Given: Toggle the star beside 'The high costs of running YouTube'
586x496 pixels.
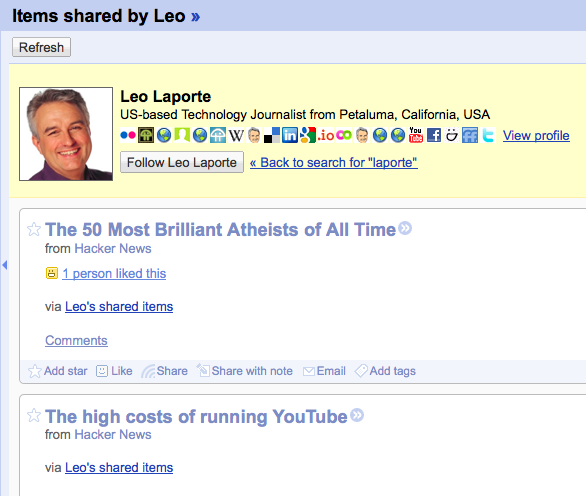Looking at the screenshot, I should coord(34,416).
